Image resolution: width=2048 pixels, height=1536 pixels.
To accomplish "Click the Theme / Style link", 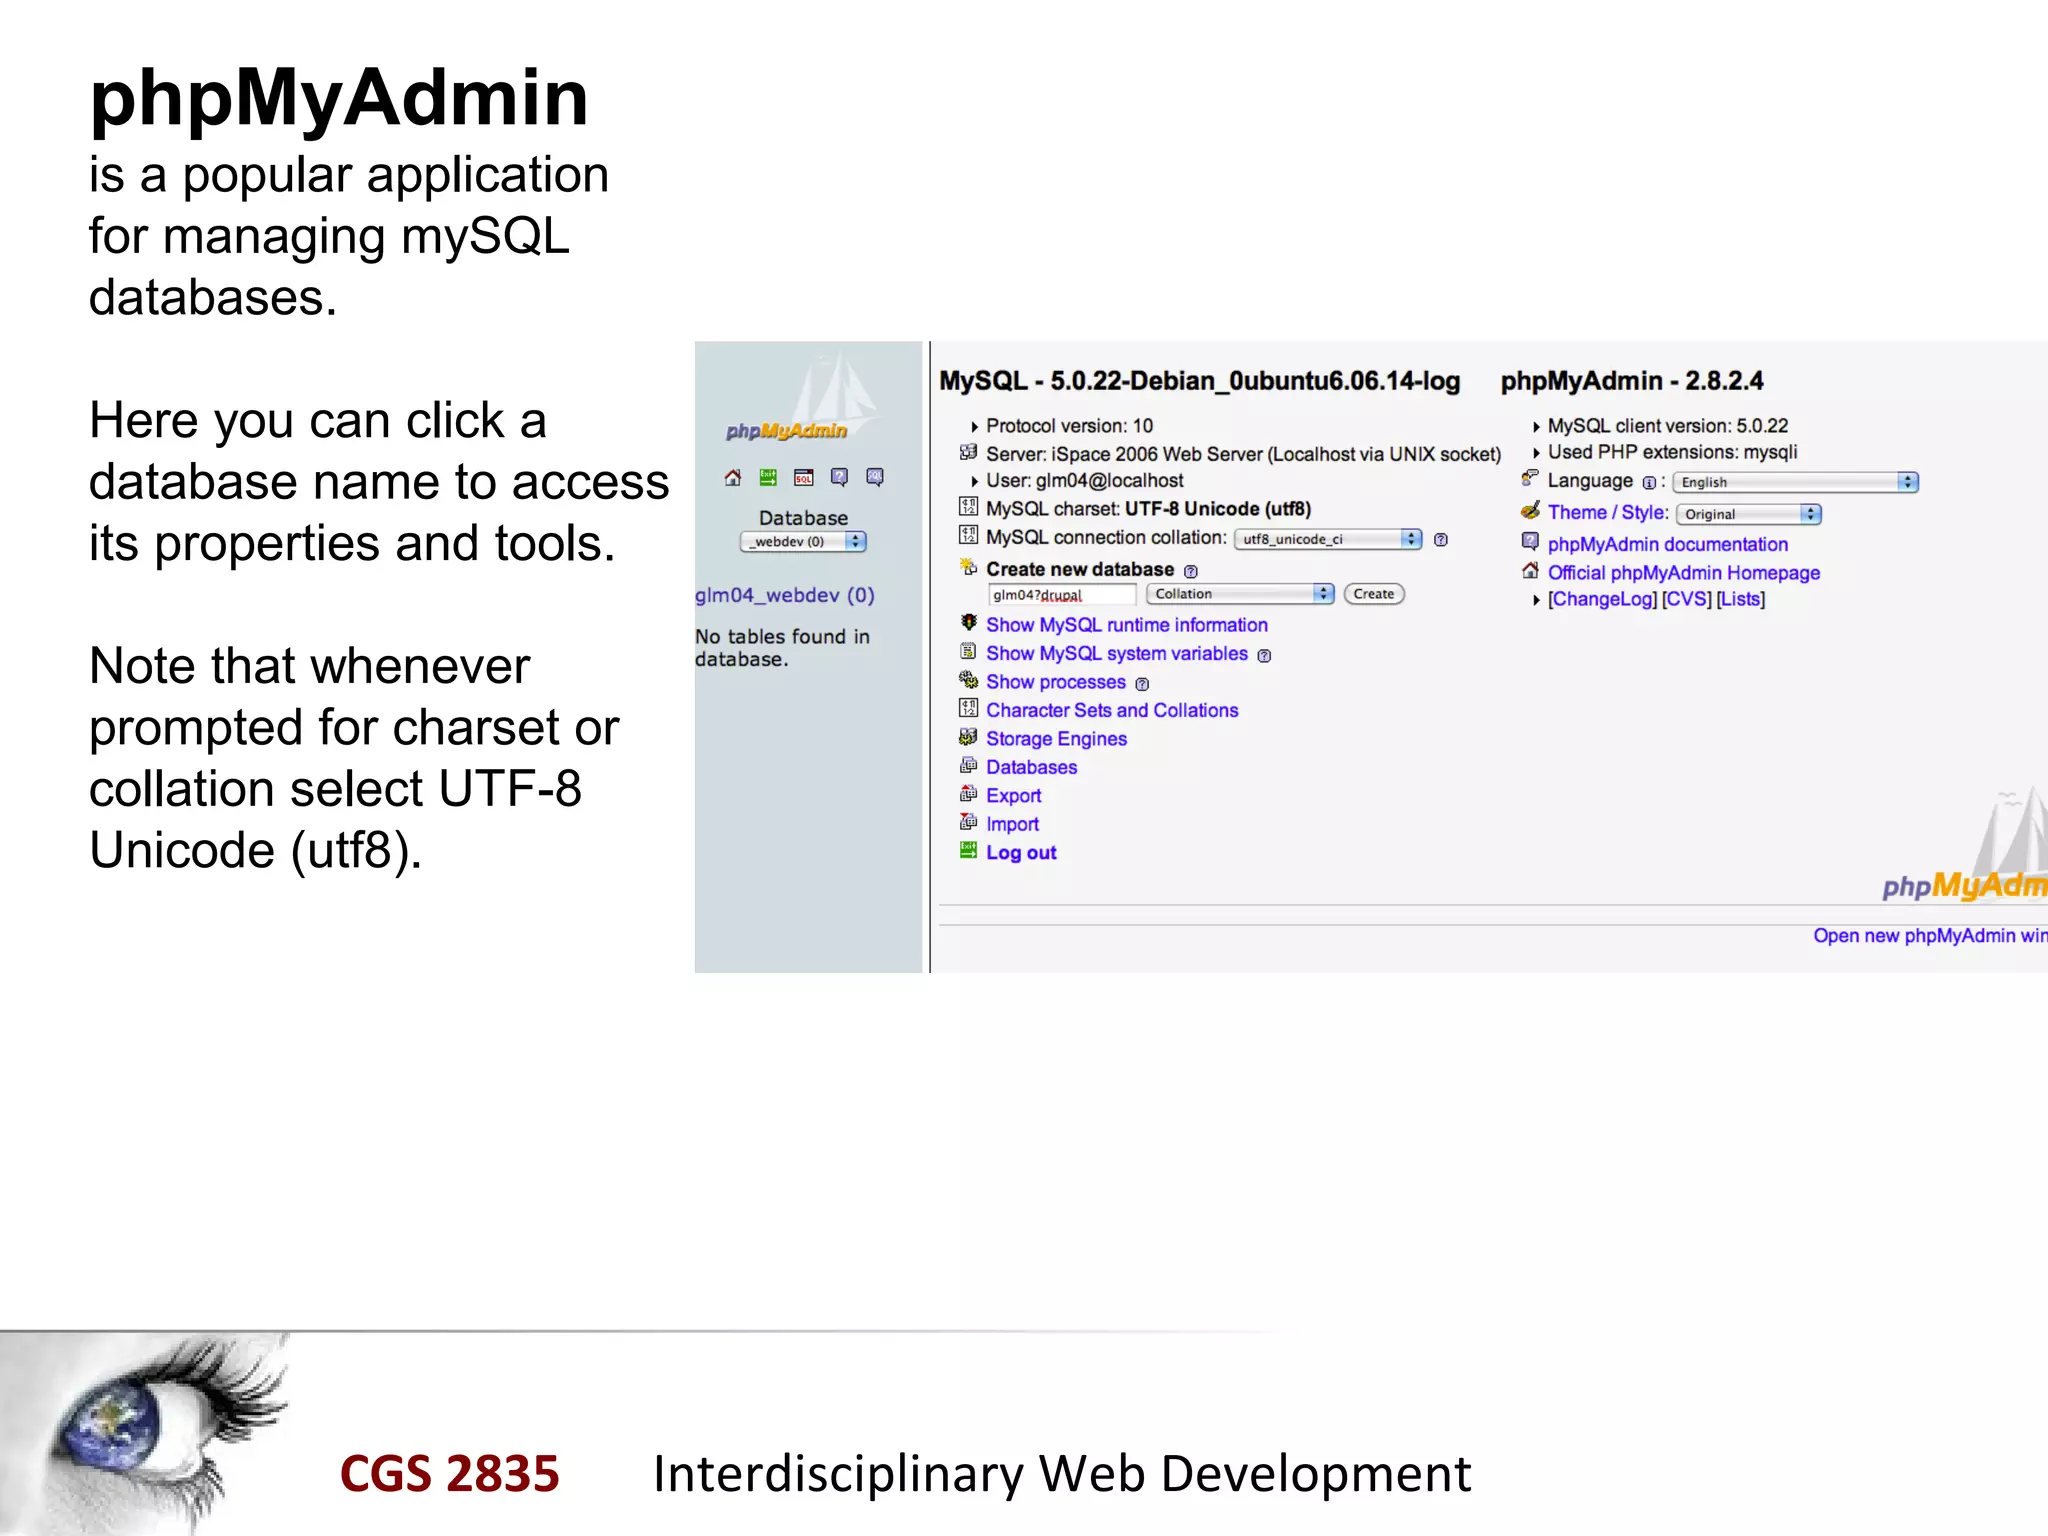I will 1608,513.
